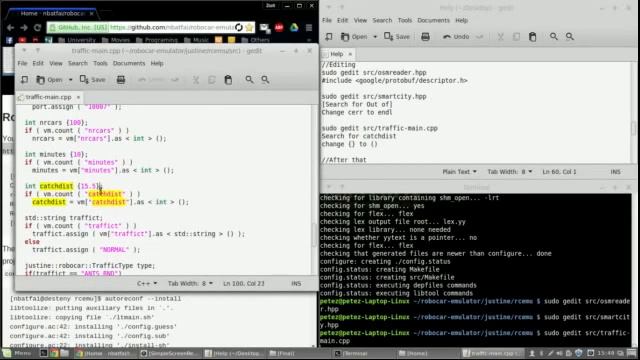640x360 pixels.
Task: Reload the GitHub page in Chrome
Action: point(37,28)
